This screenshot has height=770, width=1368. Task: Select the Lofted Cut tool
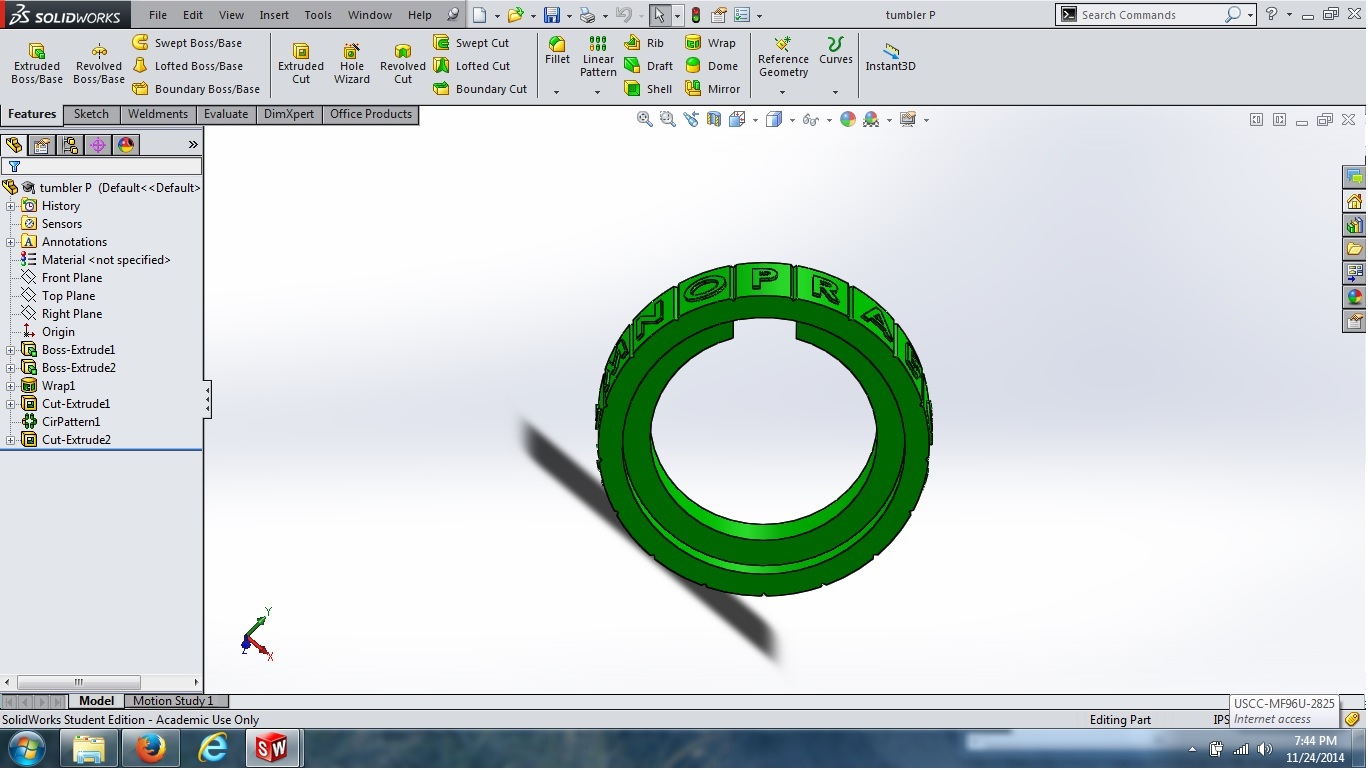pos(471,66)
